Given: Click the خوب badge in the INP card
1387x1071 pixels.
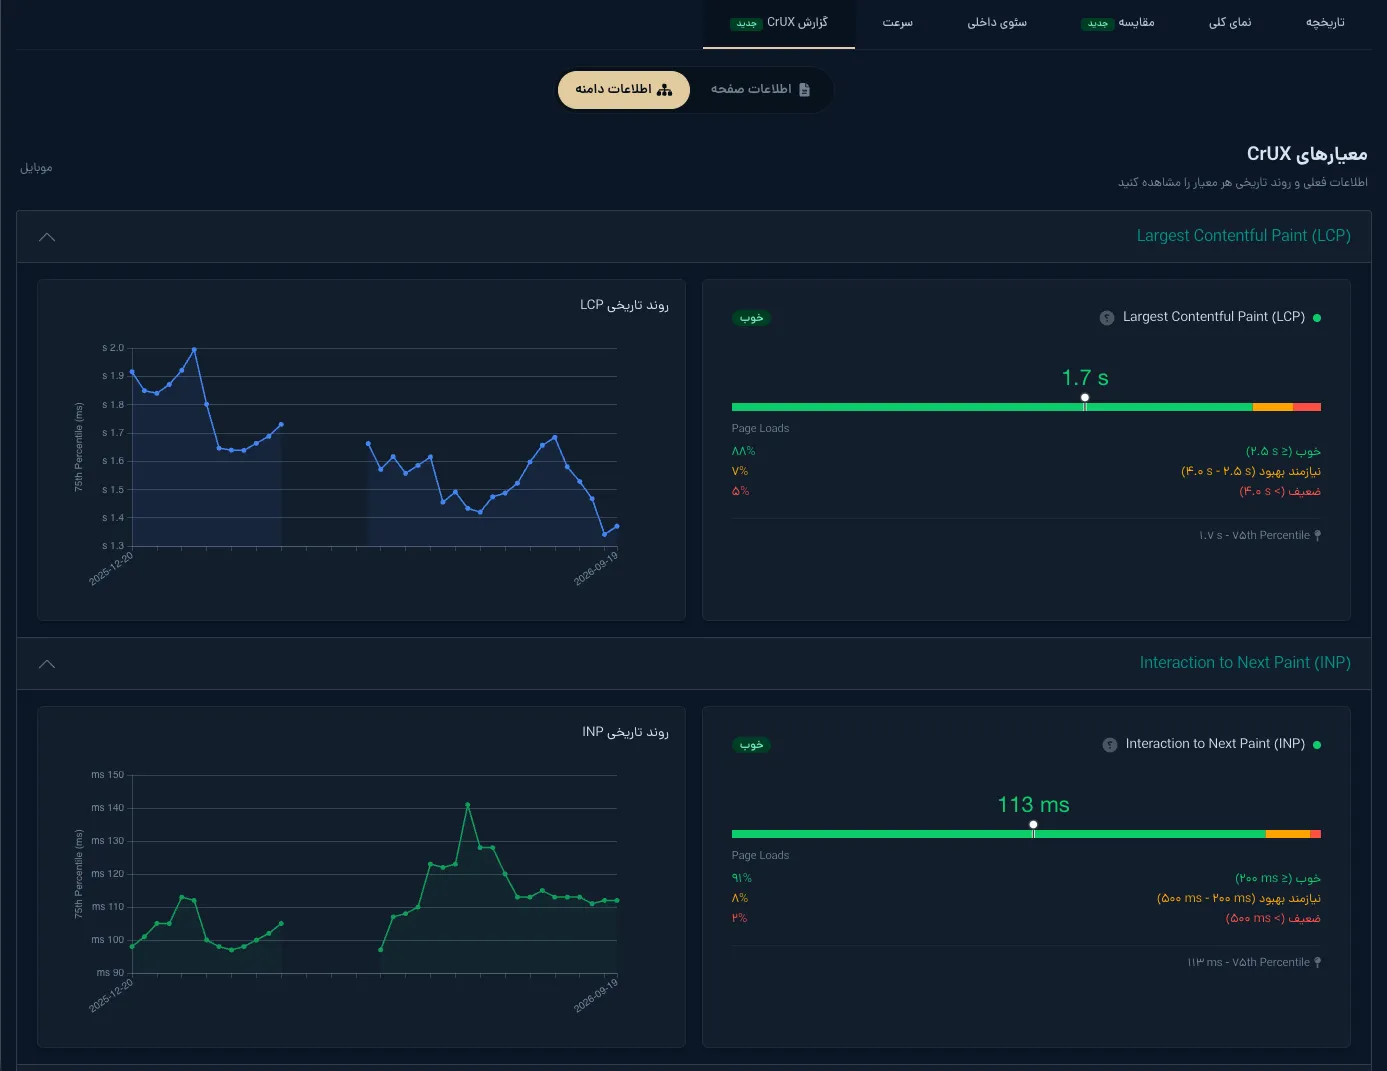Looking at the screenshot, I should [751, 745].
